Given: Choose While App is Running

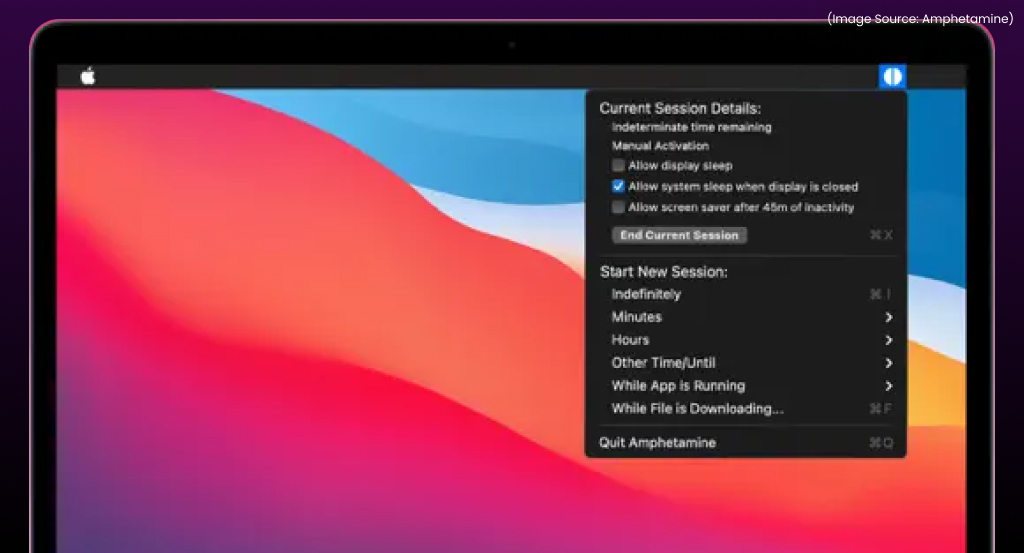Looking at the screenshot, I should (x=745, y=386).
